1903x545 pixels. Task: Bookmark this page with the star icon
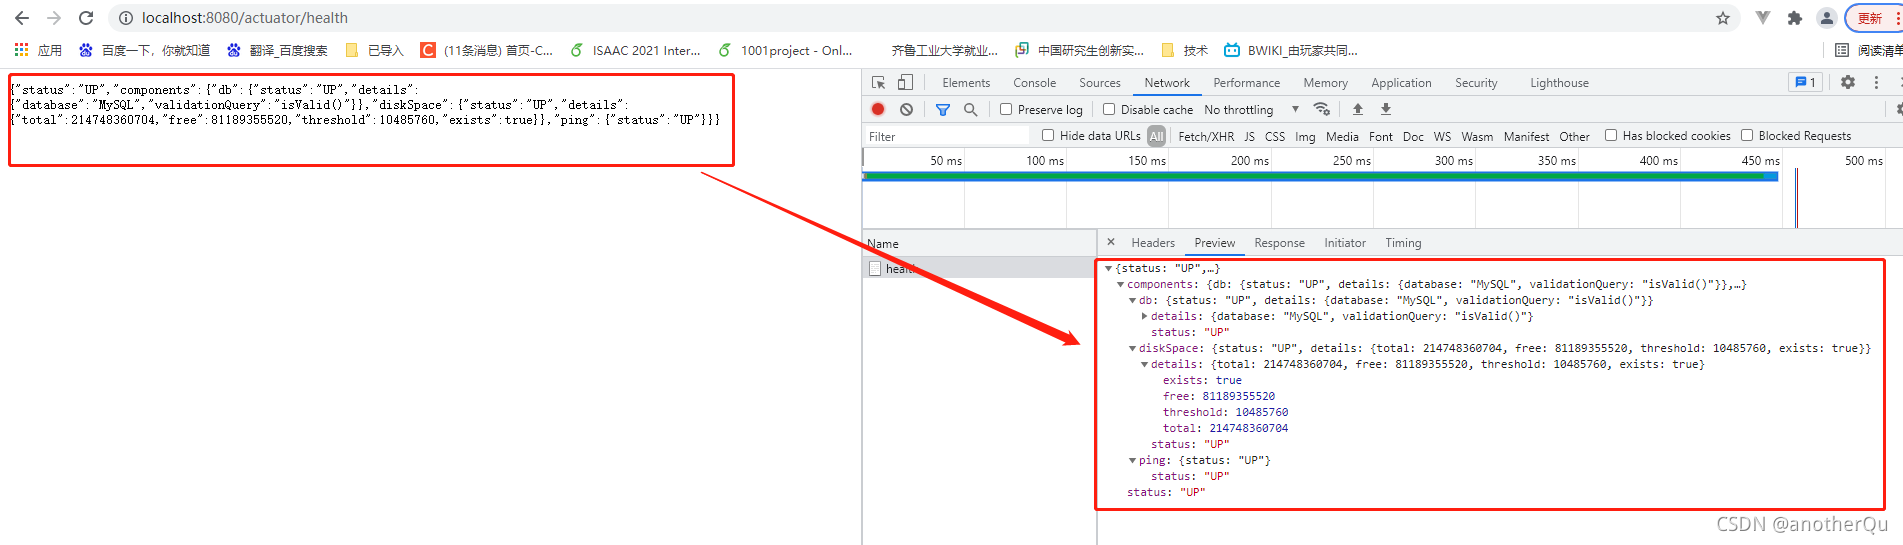[x=1723, y=18]
